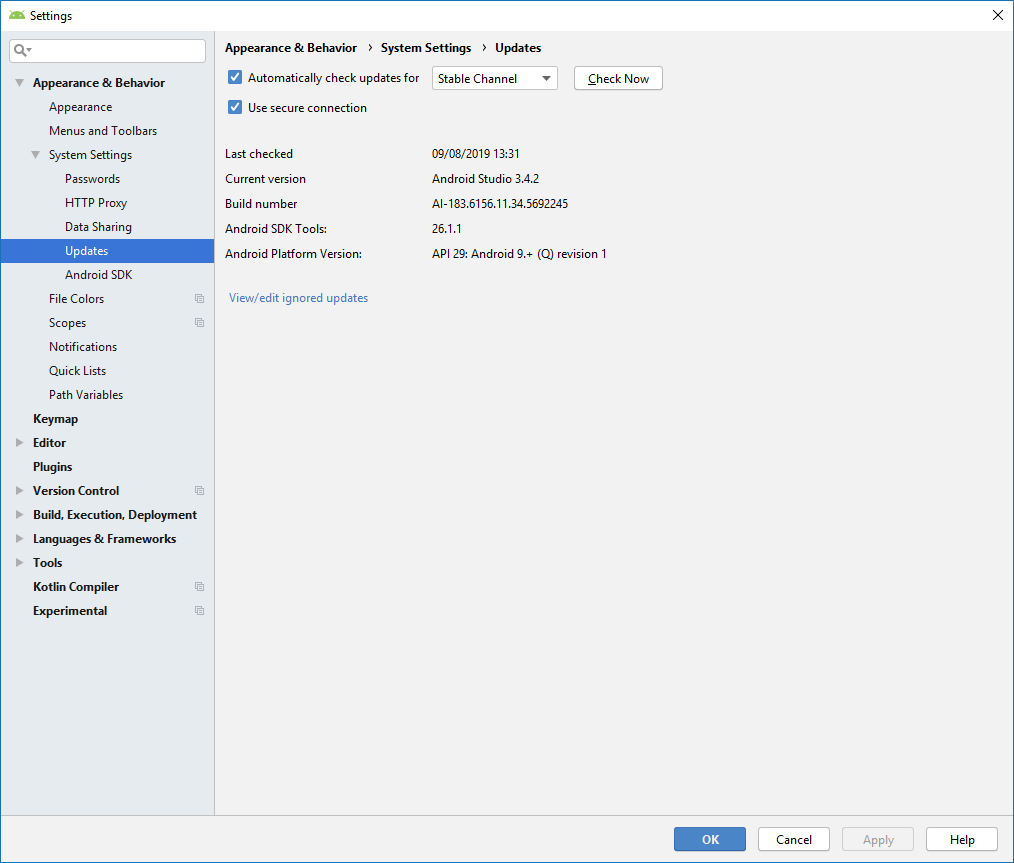Click the project-level icon beside Scopes
The width and height of the screenshot is (1014, 863).
coord(199,323)
